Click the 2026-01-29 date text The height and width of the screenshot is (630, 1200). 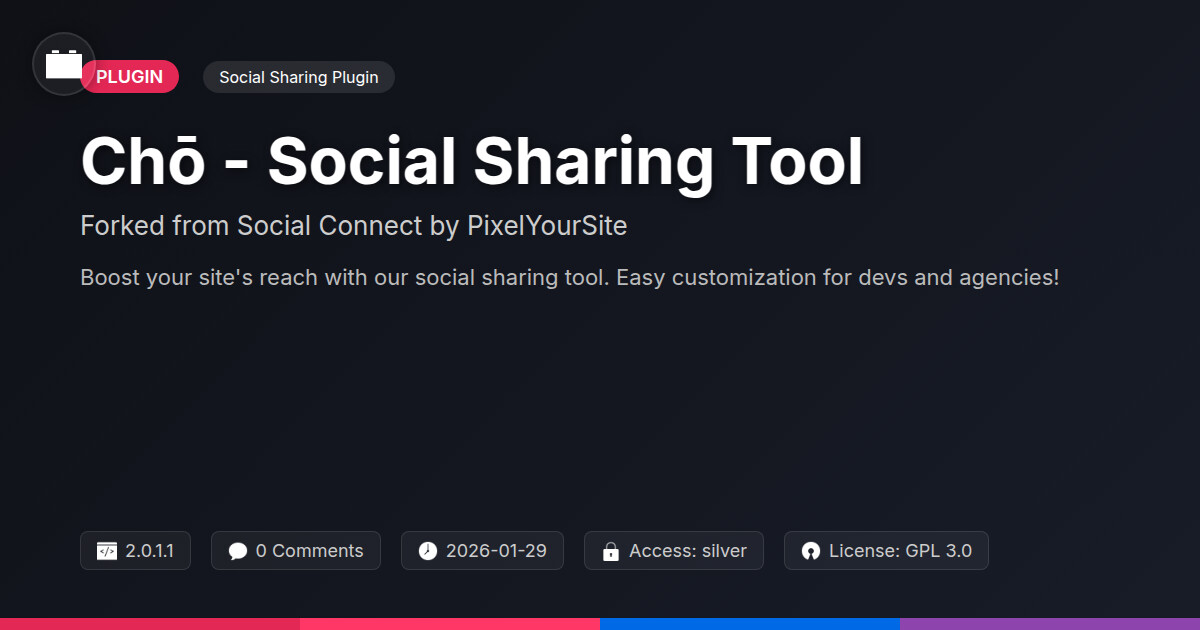[496, 551]
